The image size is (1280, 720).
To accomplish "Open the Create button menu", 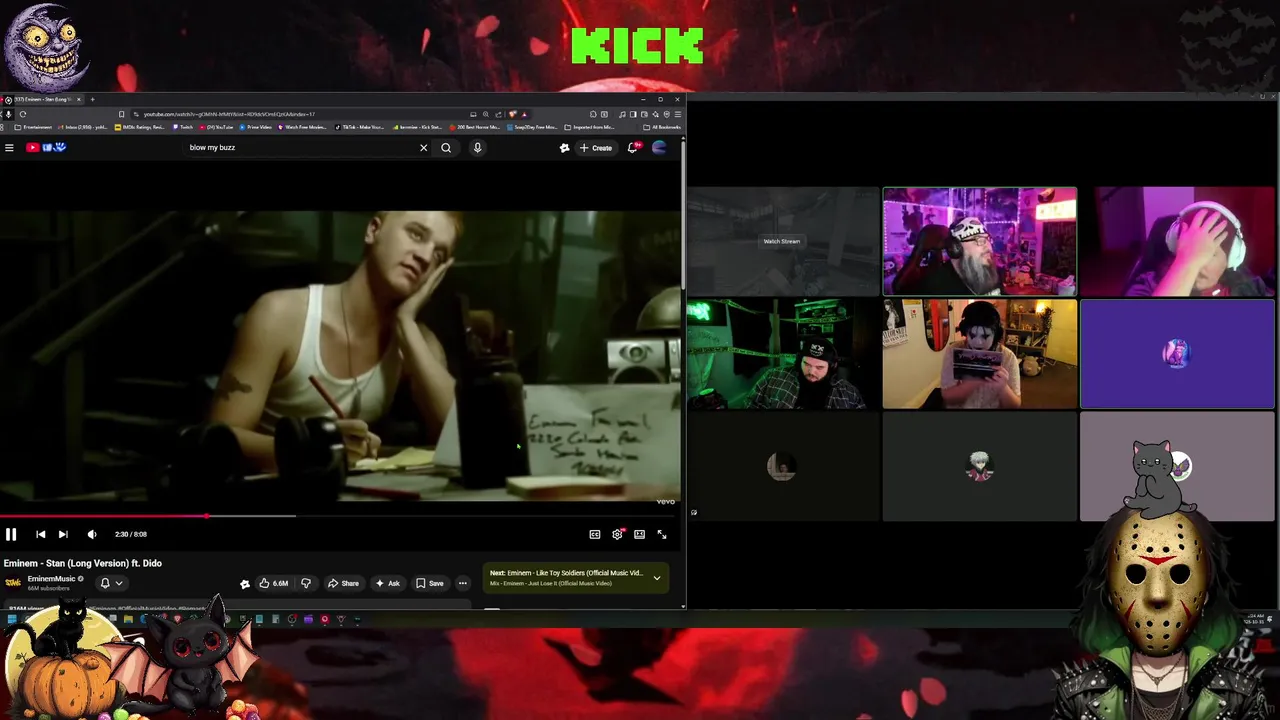I will [596, 148].
